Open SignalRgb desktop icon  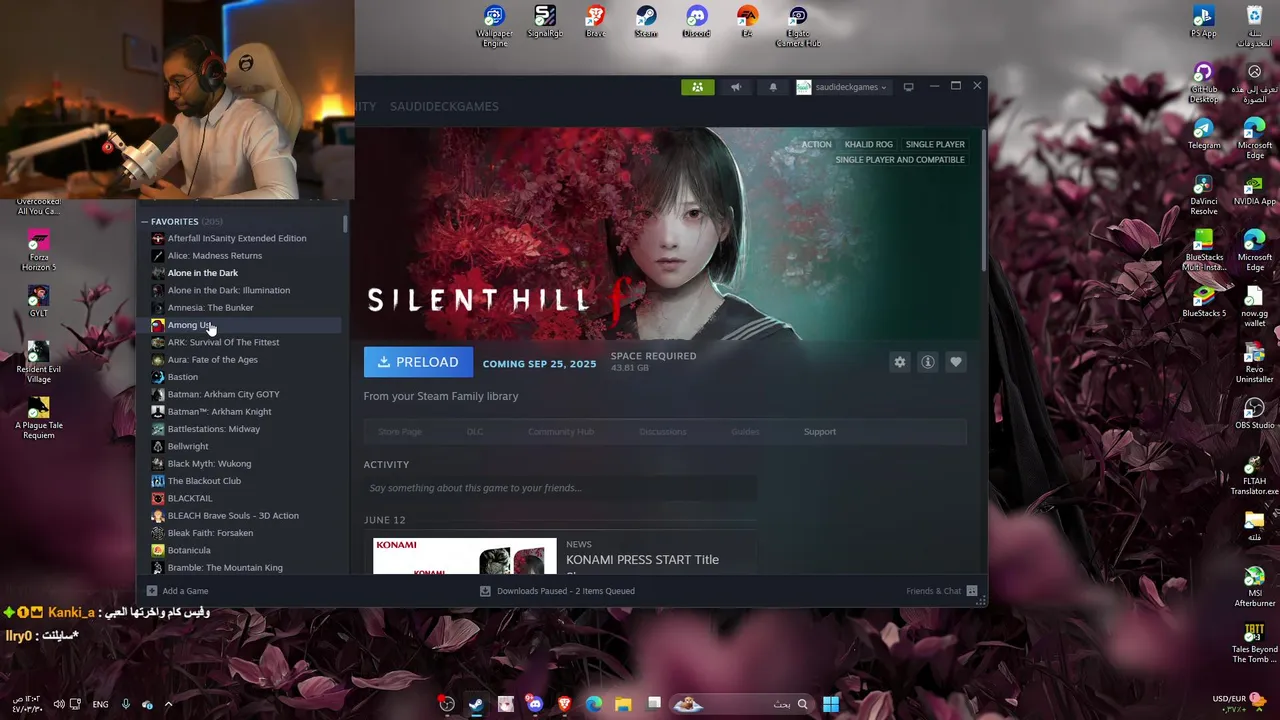pos(545,22)
